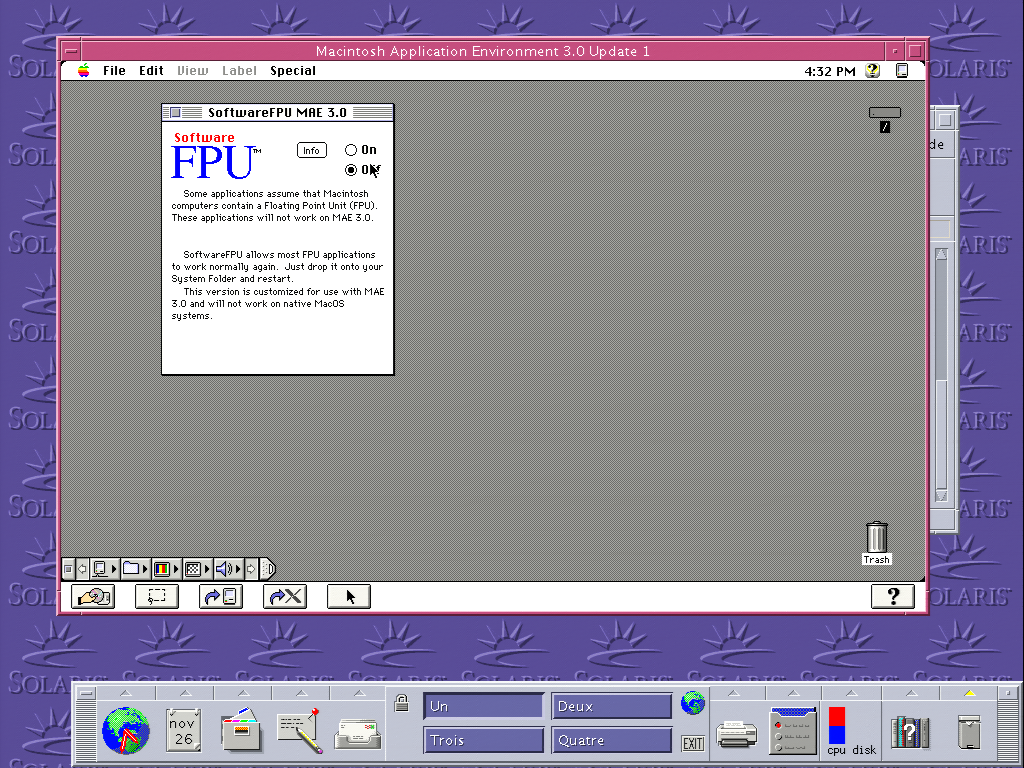
Task: Switch to workspace Un
Action: (483, 706)
